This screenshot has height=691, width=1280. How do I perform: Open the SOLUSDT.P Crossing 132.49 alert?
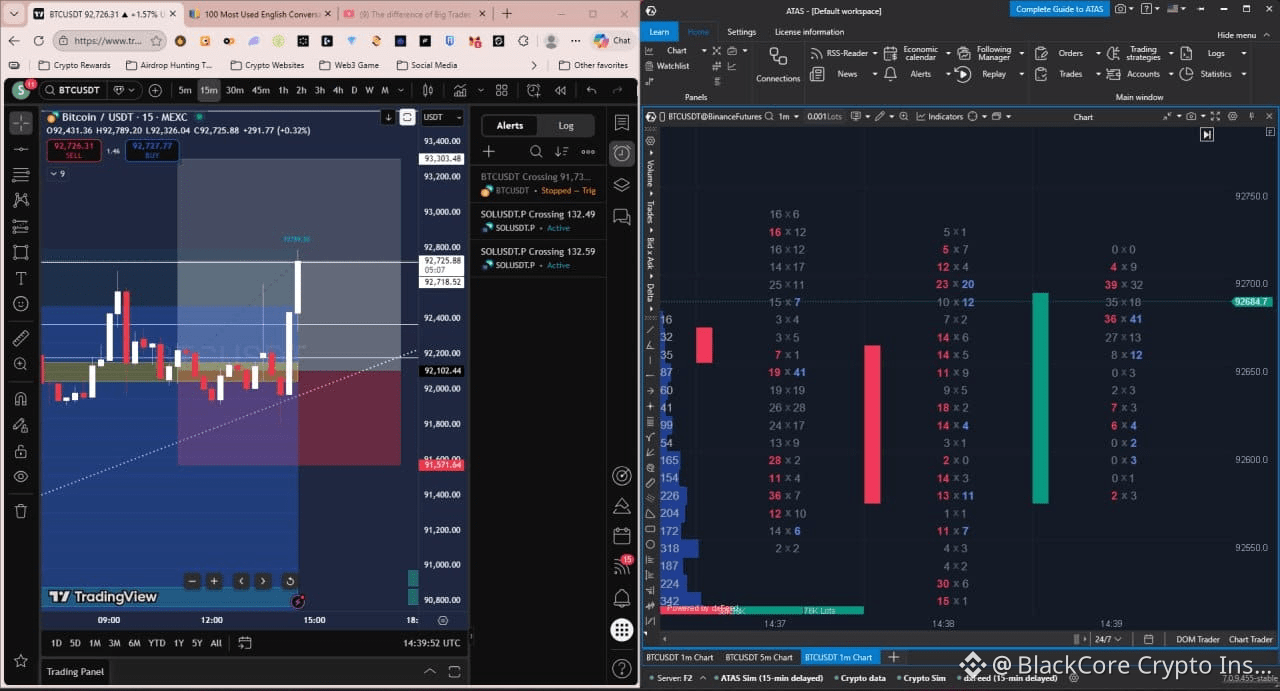tap(539, 221)
